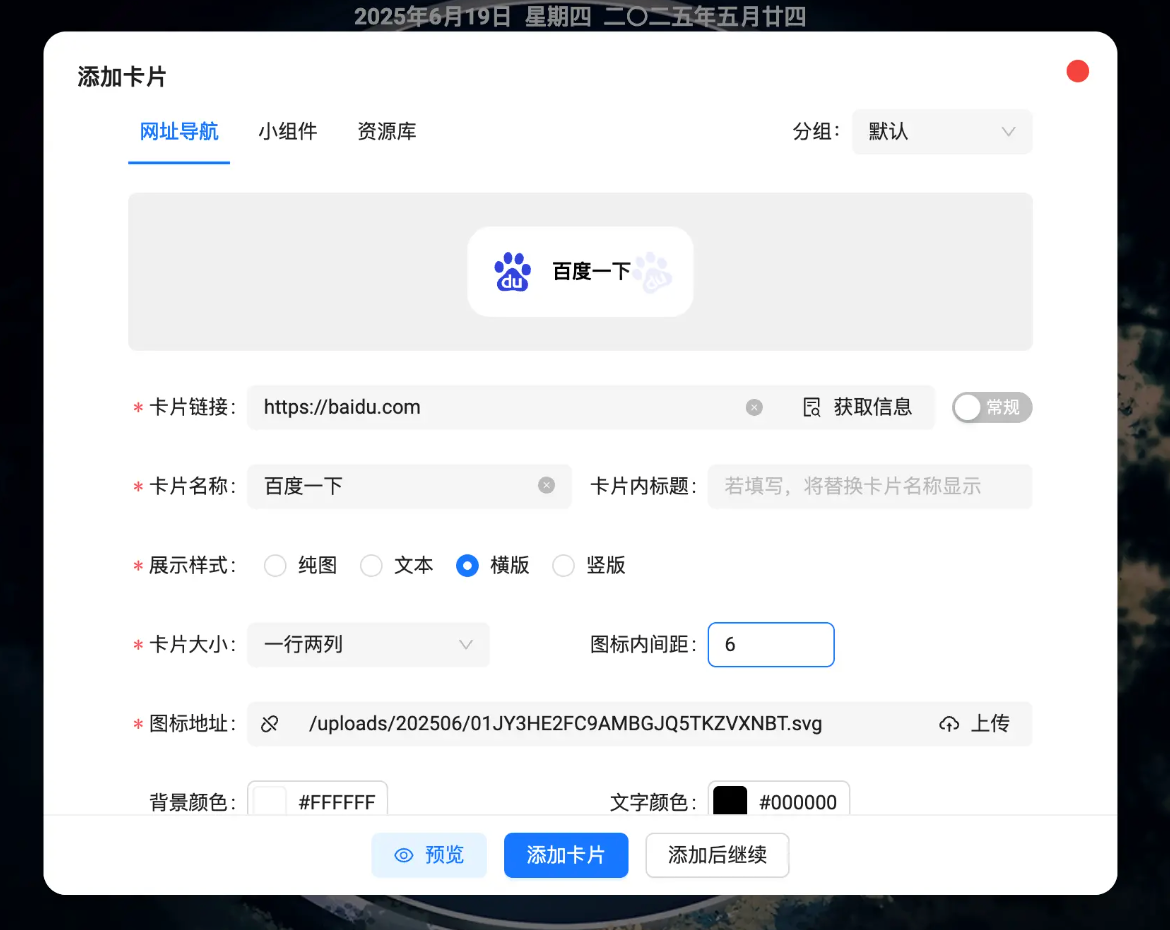Switch to the 资源库 tab
This screenshot has width=1170, height=930.
coord(387,132)
